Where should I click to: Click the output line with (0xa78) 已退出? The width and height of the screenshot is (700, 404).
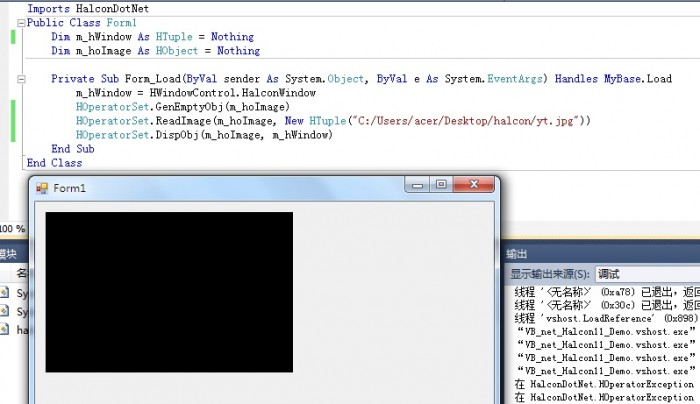(607, 292)
